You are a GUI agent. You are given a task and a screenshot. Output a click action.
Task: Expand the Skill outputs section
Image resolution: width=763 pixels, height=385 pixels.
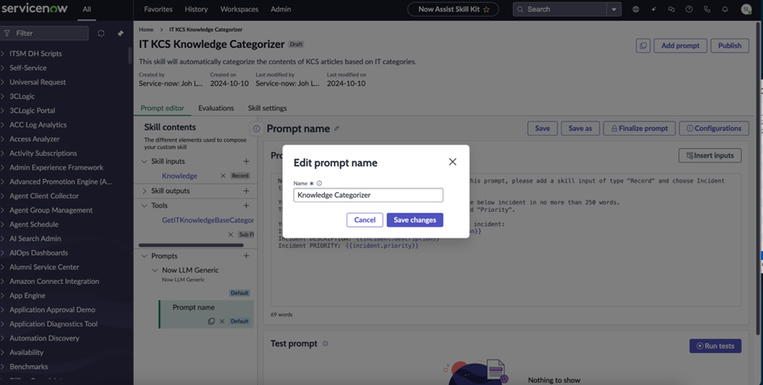145,191
